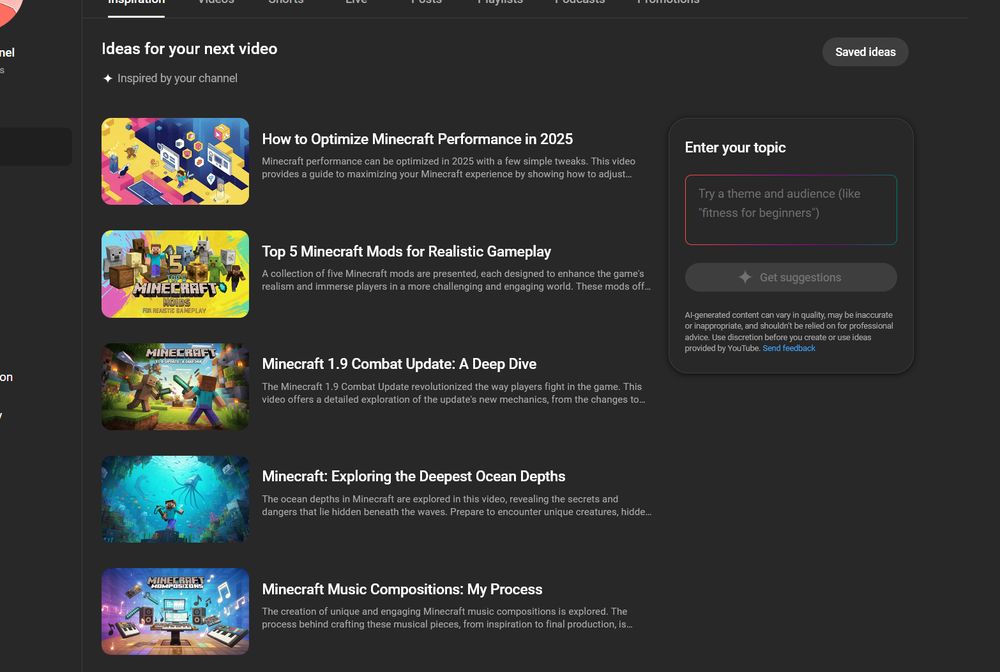
Task: Click description starting Minecraft performance can be optimized
Action: click(448, 168)
